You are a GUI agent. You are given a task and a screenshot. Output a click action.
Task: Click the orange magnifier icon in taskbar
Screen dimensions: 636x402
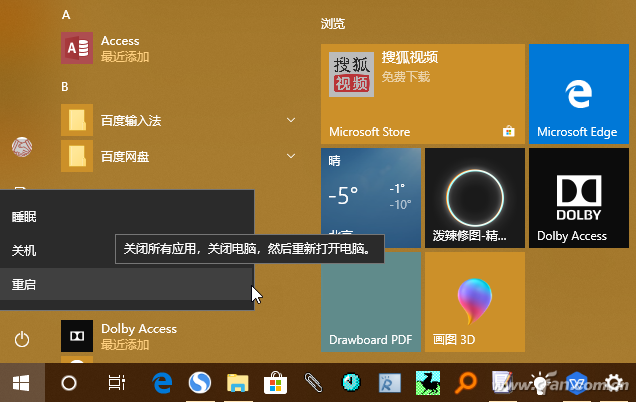tap(465, 383)
